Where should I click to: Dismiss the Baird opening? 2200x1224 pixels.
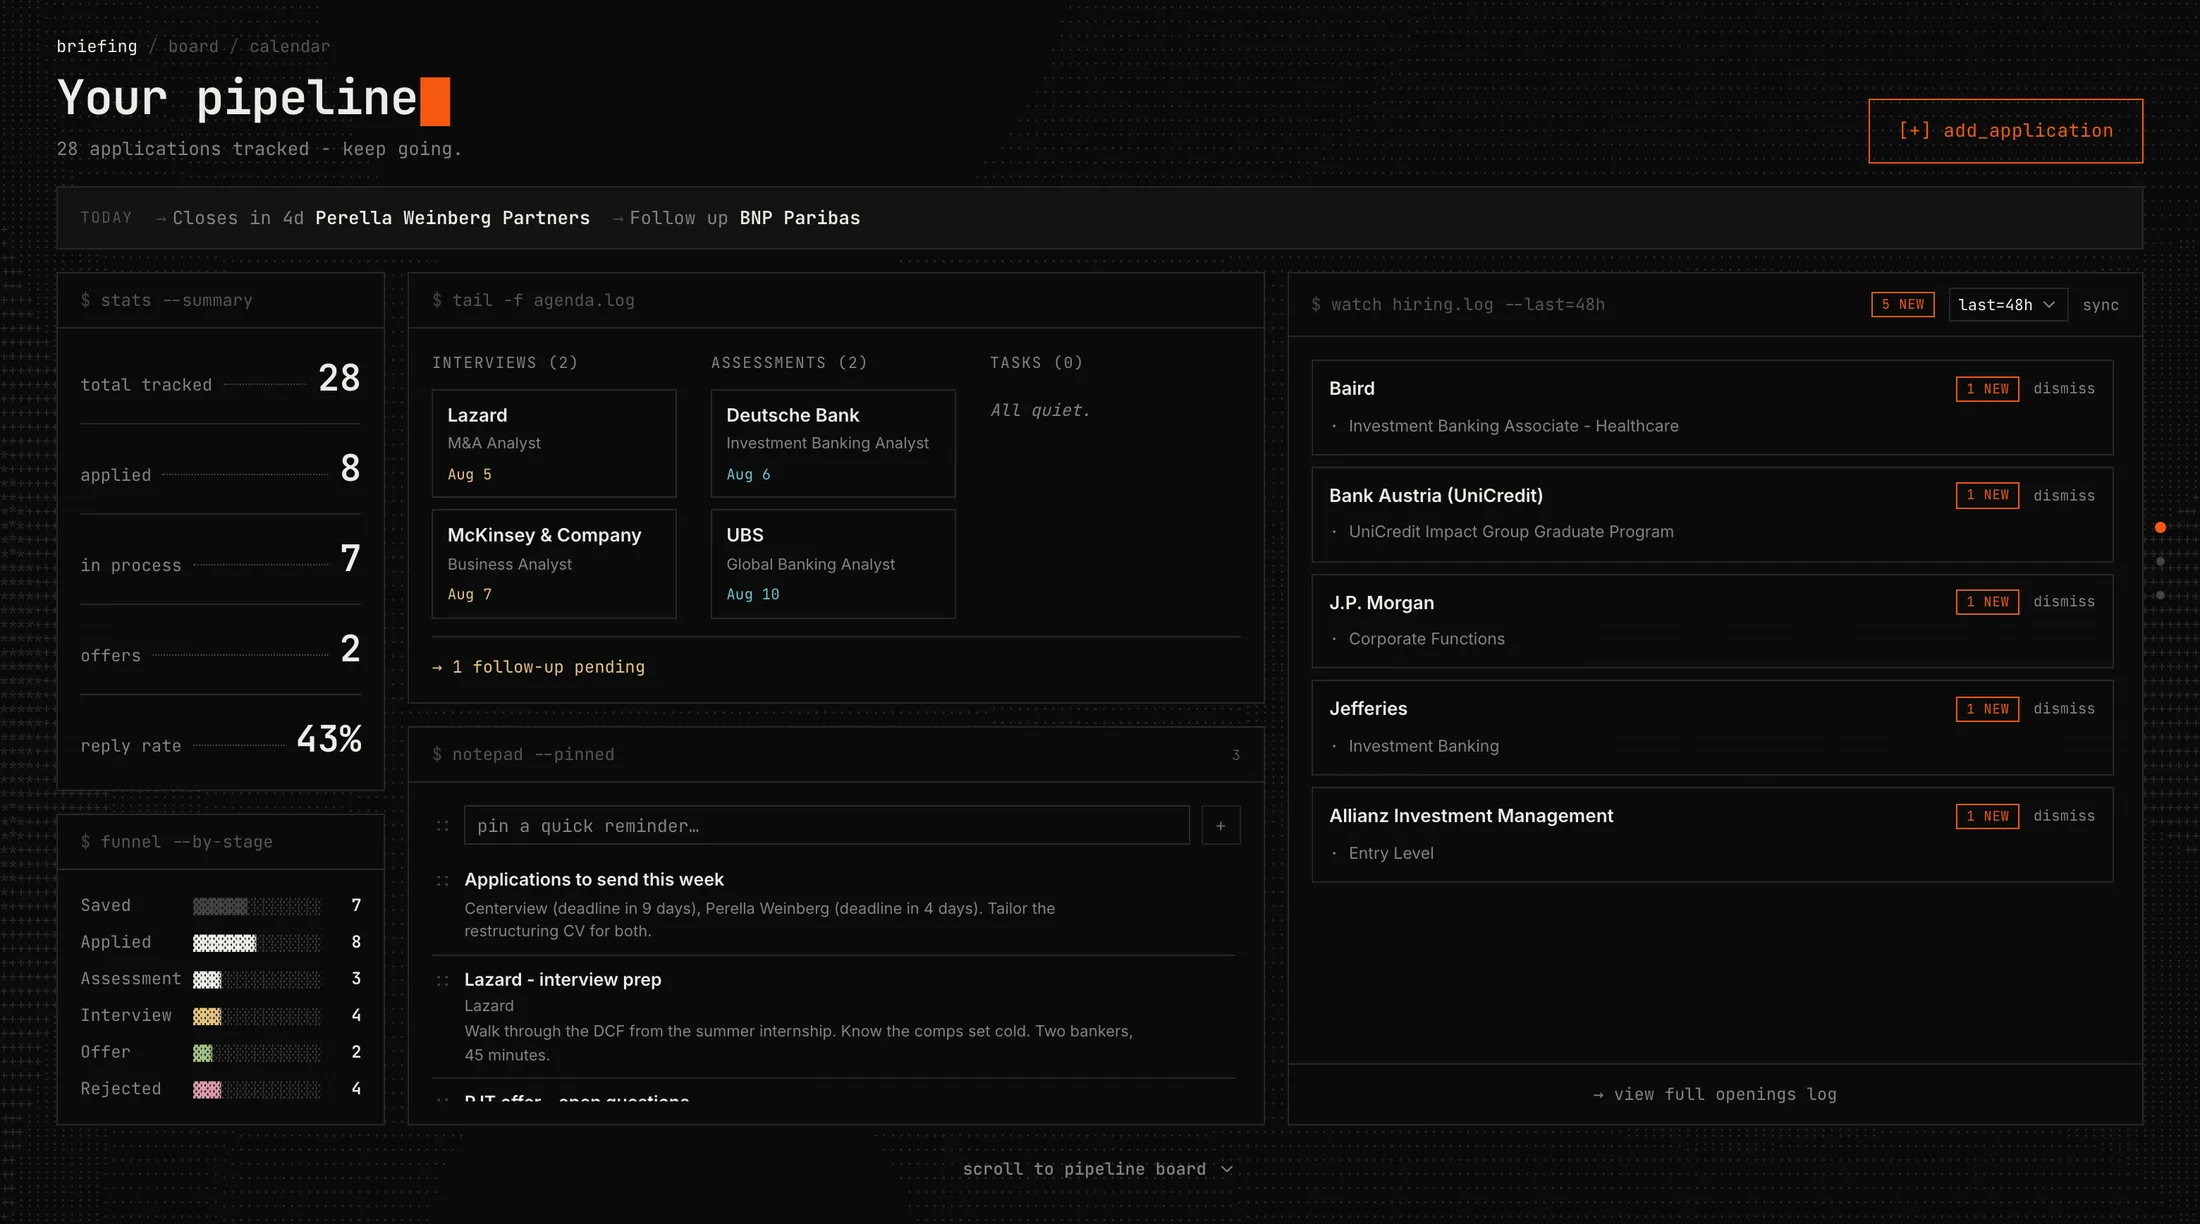coord(2063,389)
